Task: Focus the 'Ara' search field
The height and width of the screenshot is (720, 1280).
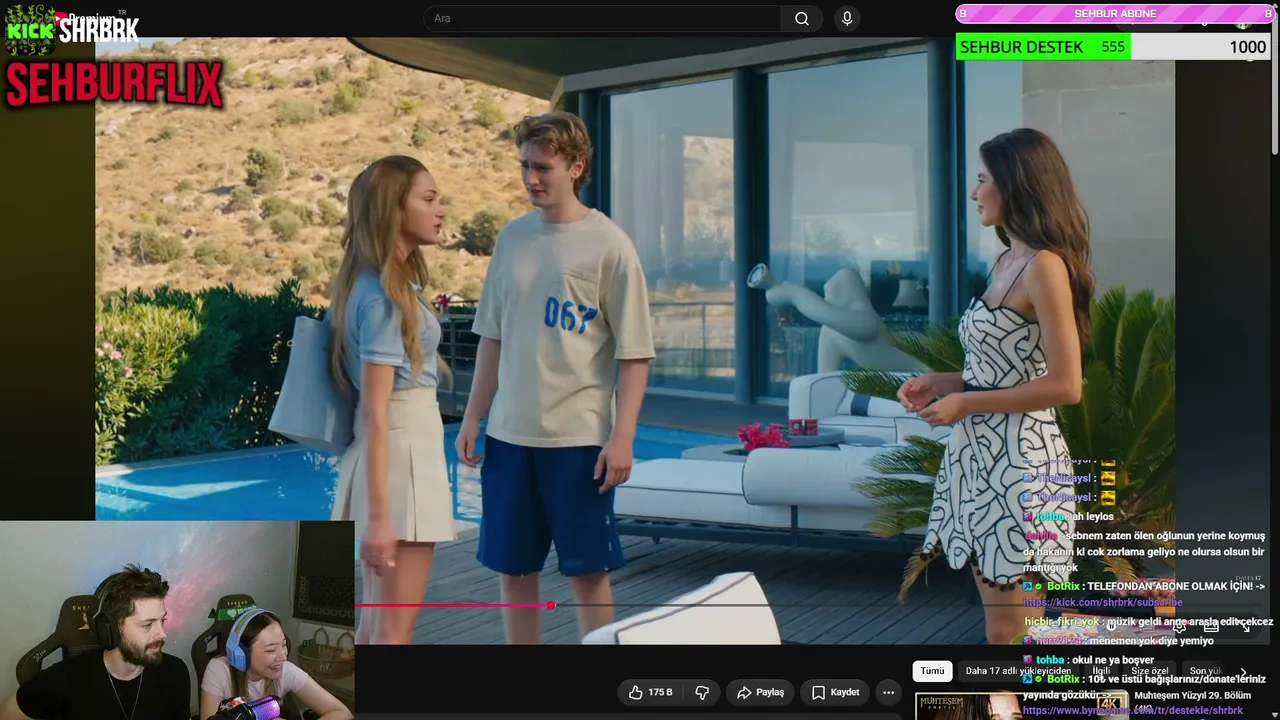Action: (602, 19)
